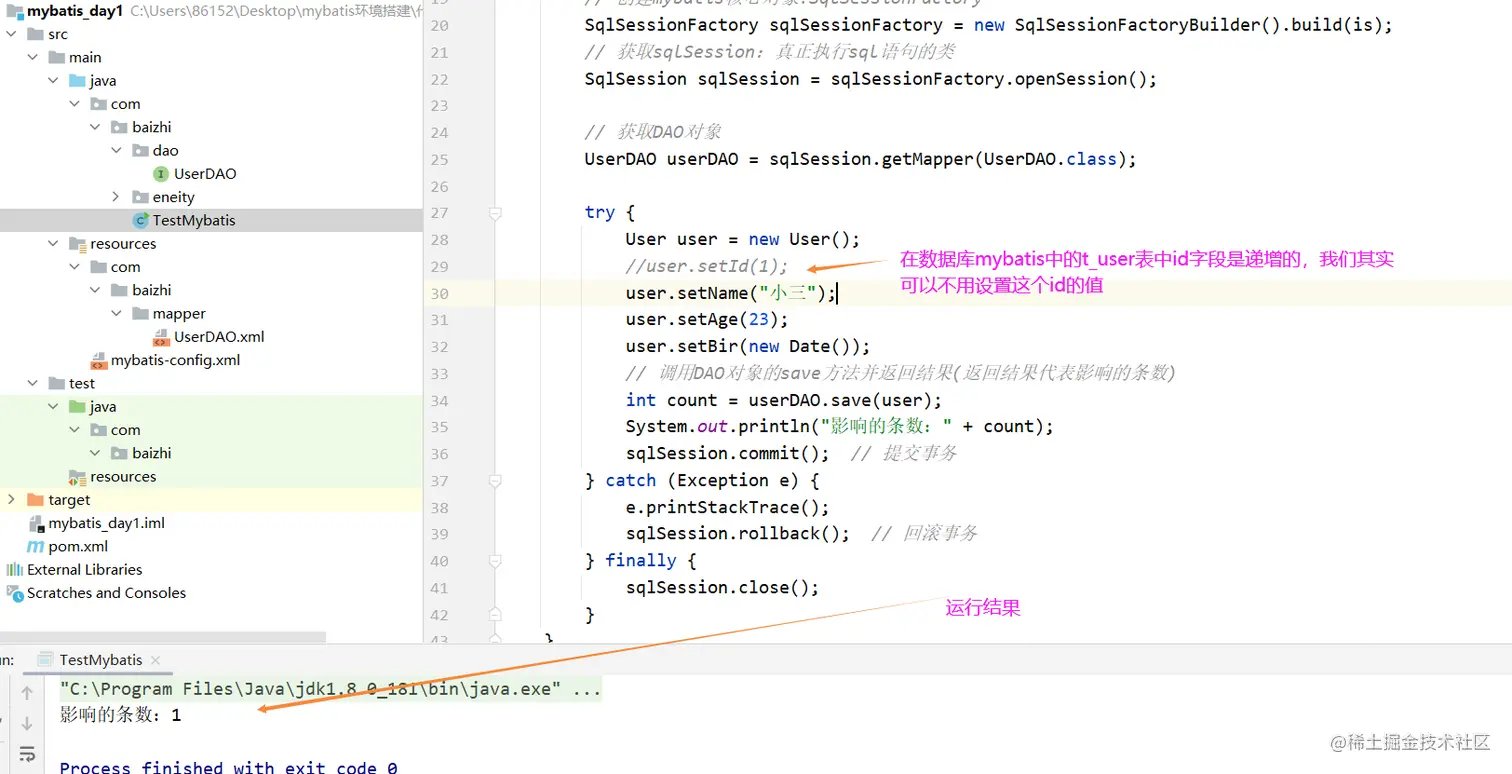Screen dimensions: 1512x774
Task: Close the TestMybatis run tab
Action: click(x=154, y=660)
